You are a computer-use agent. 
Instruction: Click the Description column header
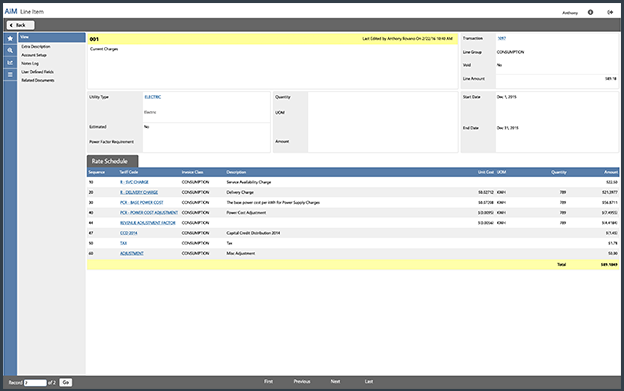236,172
